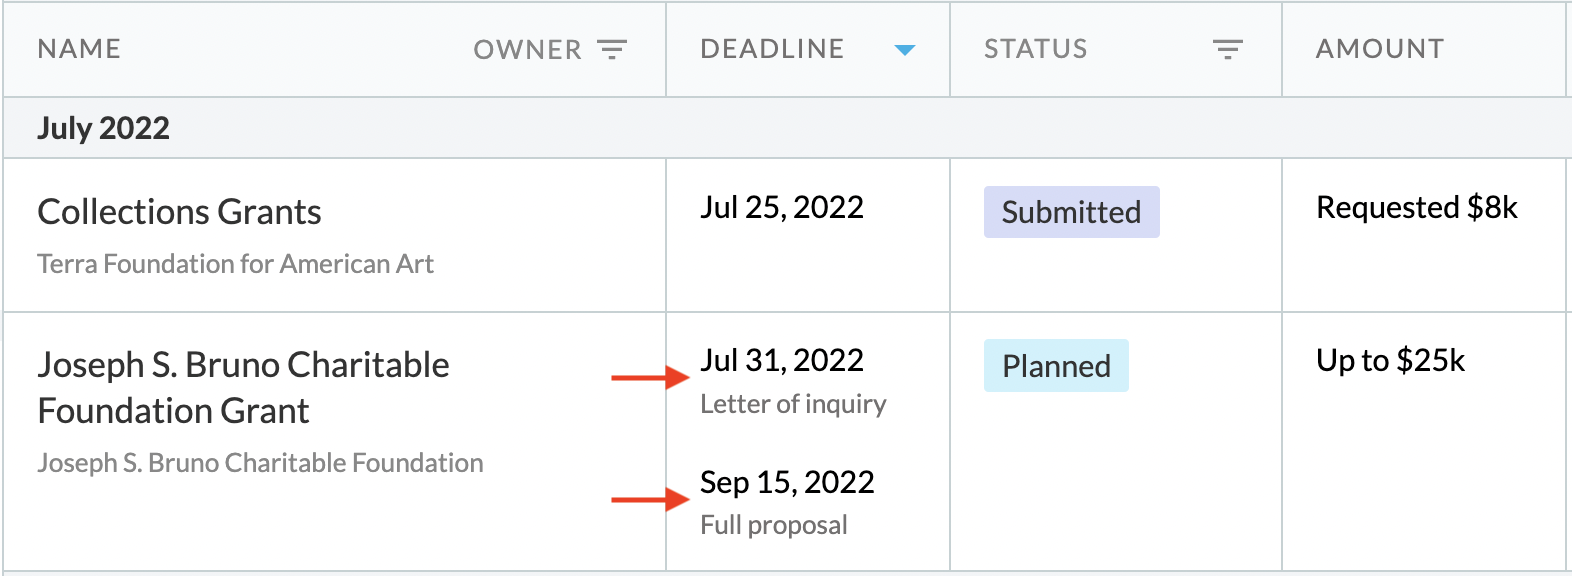Click the Name column header
Screen dimensions: 1572x576
(x=79, y=49)
